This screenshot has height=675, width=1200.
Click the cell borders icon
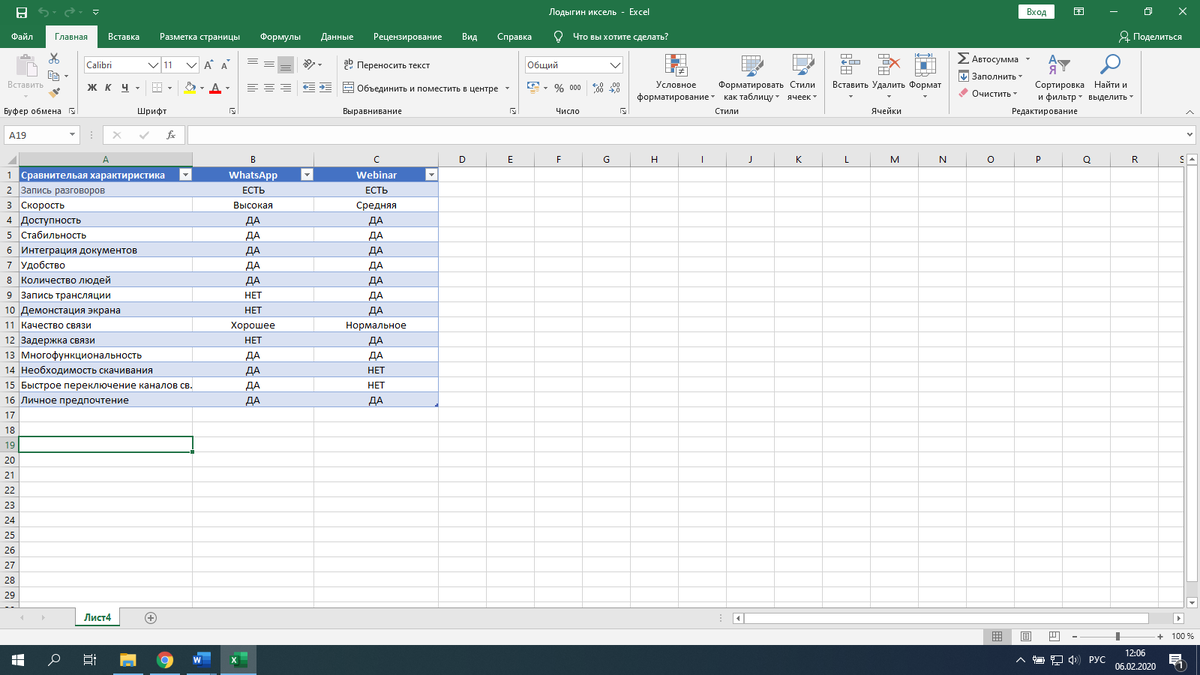158,88
